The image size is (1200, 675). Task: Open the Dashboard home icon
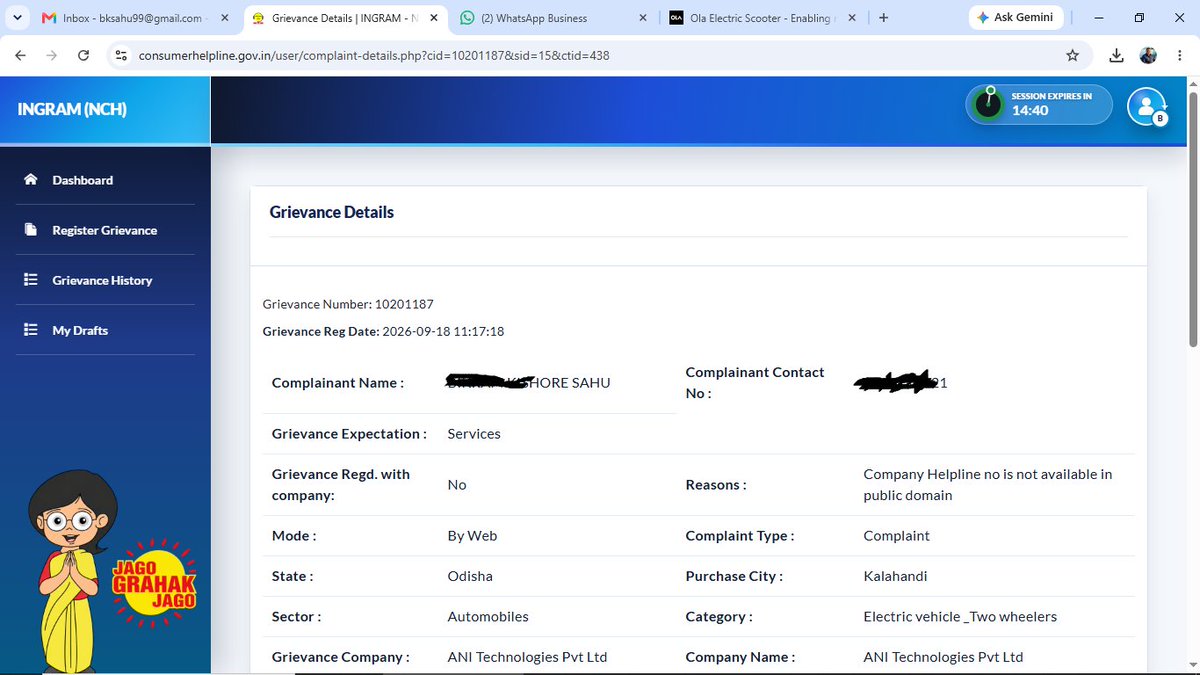pyautogui.click(x=30, y=180)
